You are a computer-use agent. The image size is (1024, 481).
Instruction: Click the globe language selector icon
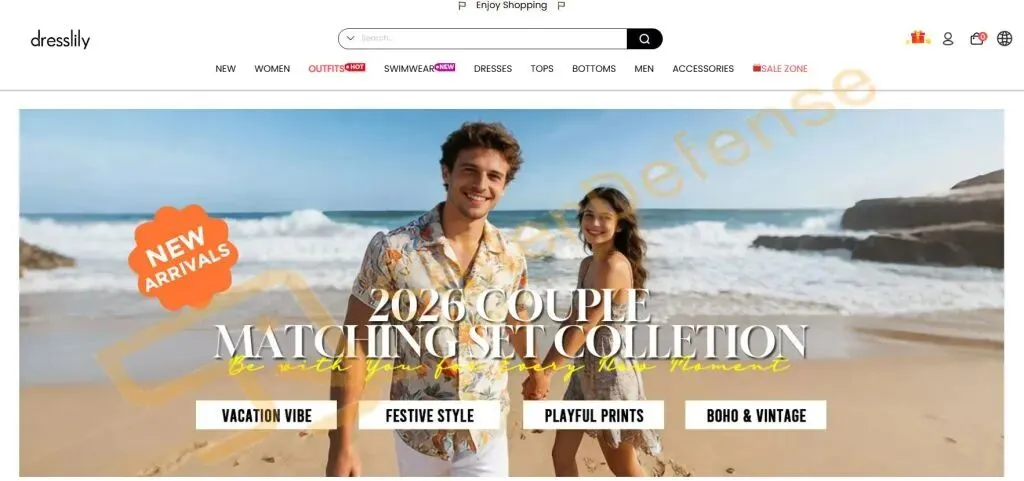[1004, 39]
